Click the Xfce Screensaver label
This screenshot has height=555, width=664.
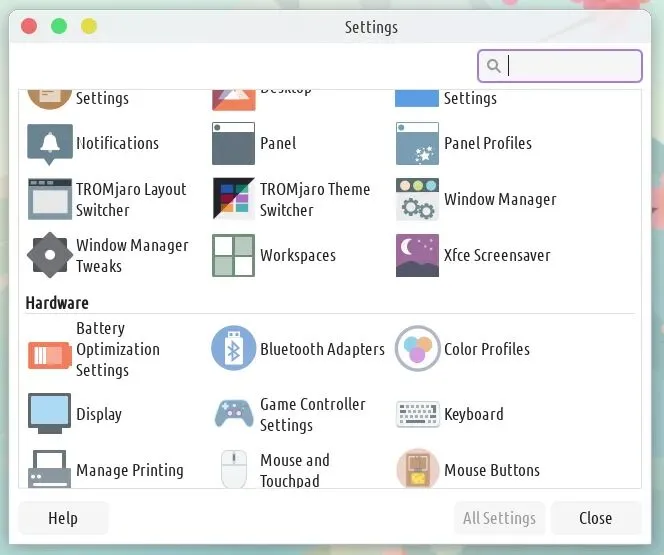[x=497, y=255]
